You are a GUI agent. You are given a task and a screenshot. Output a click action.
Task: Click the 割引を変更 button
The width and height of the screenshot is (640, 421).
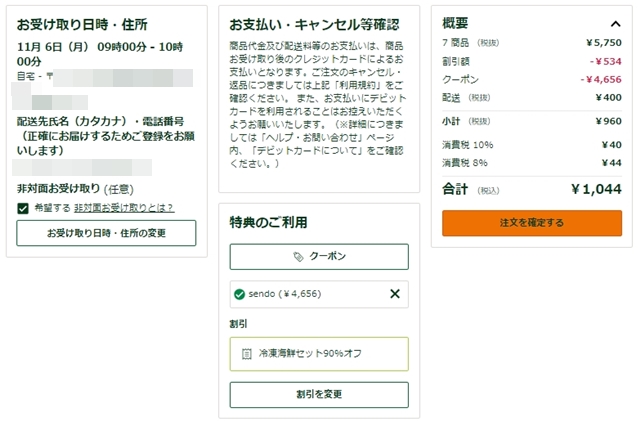(319, 394)
